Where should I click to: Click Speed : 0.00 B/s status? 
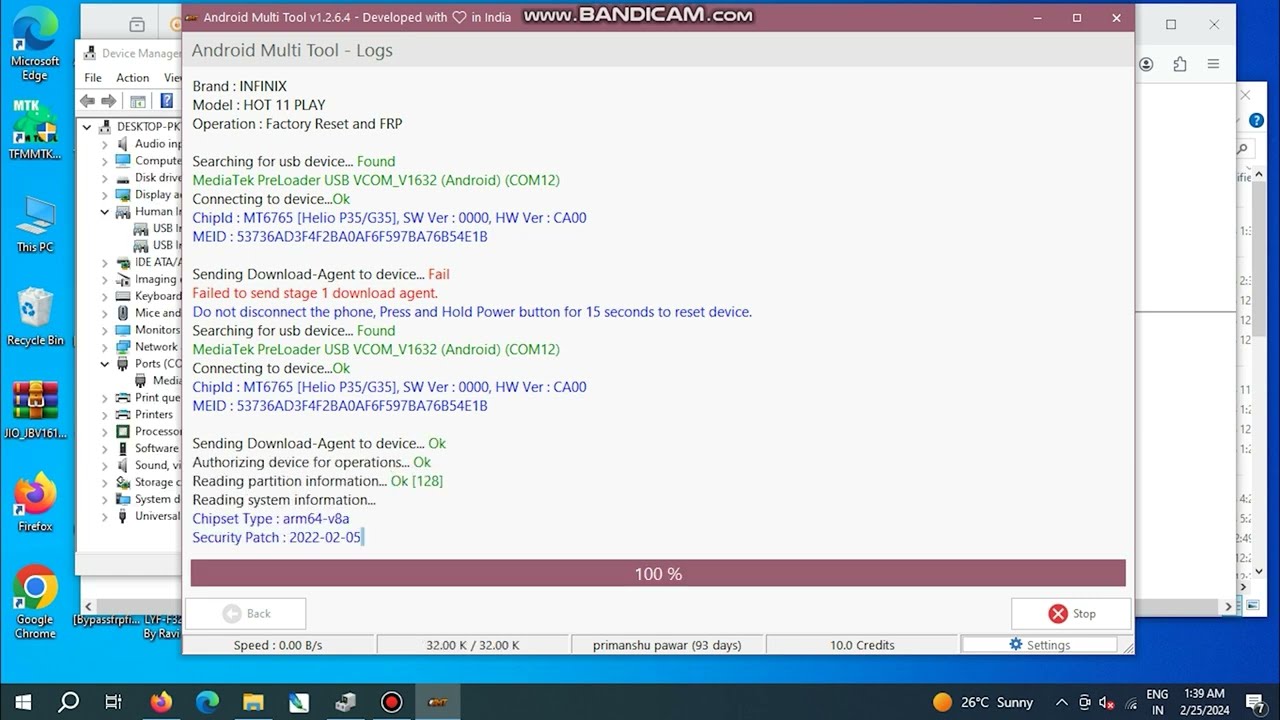coord(278,645)
